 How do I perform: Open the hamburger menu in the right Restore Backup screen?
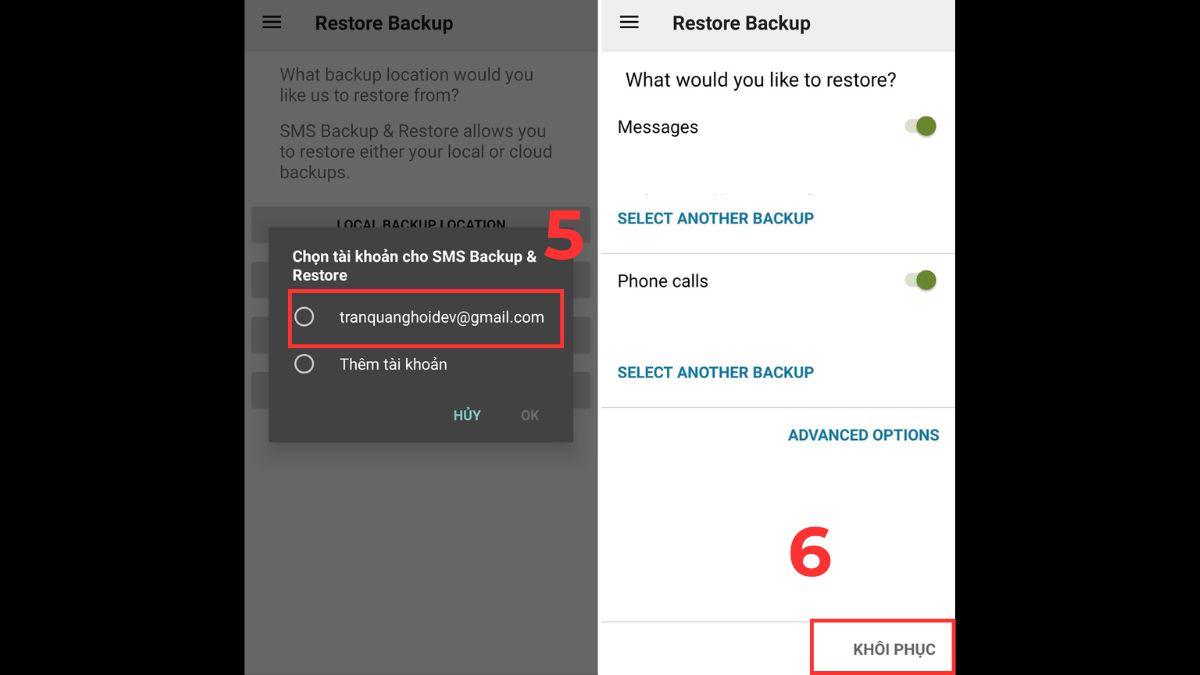629,22
